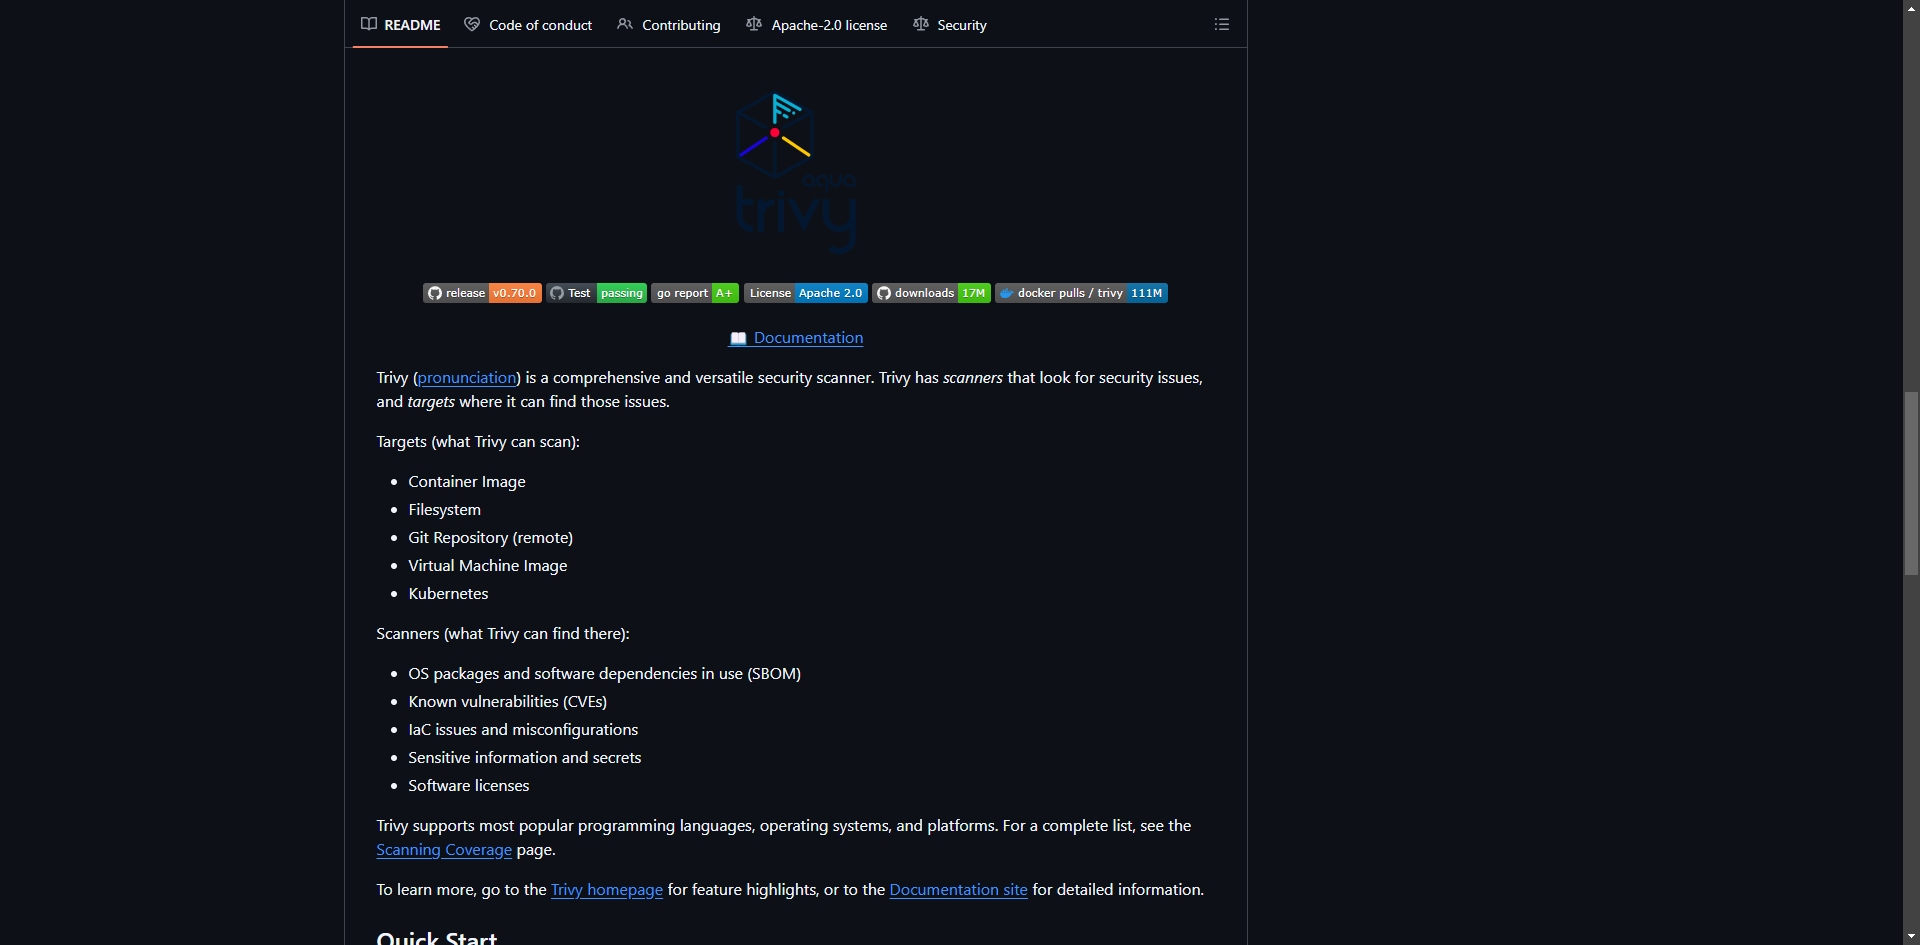Click the 'Virtual Machine Image' list item
The height and width of the screenshot is (945, 1920).
(487, 566)
